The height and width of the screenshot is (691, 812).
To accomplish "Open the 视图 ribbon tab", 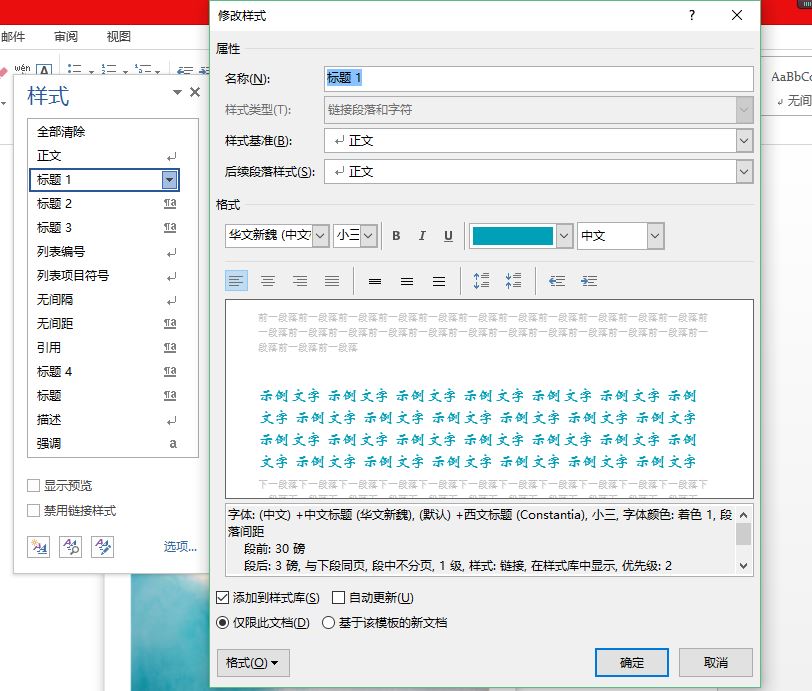I will 119,37.
